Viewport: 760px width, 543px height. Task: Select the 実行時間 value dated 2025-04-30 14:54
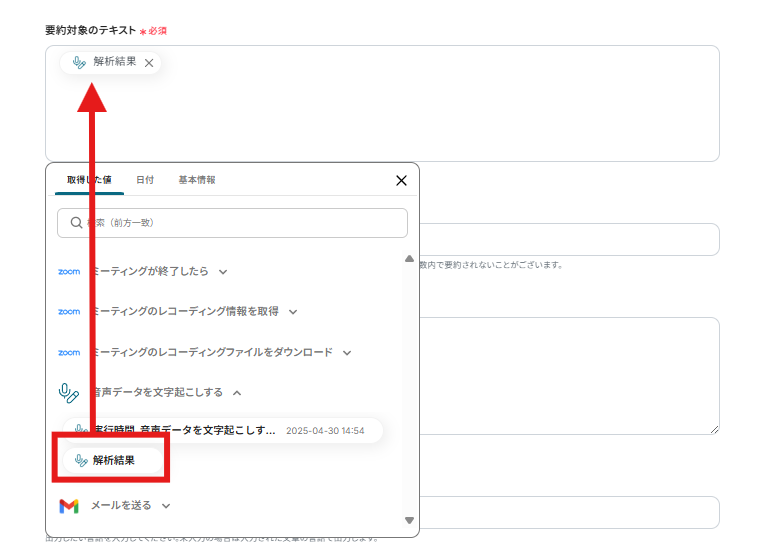coord(223,431)
